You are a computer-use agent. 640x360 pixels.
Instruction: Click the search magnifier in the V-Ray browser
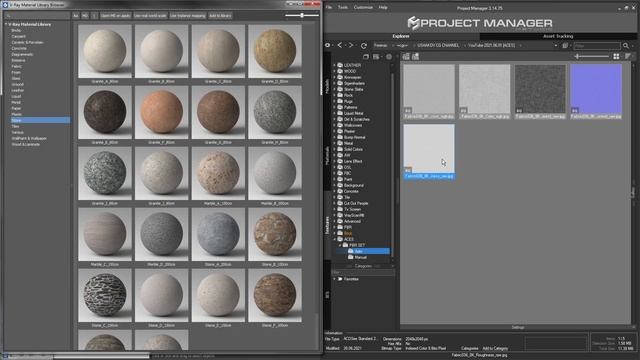pyautogui.click(x=8, y=16)
